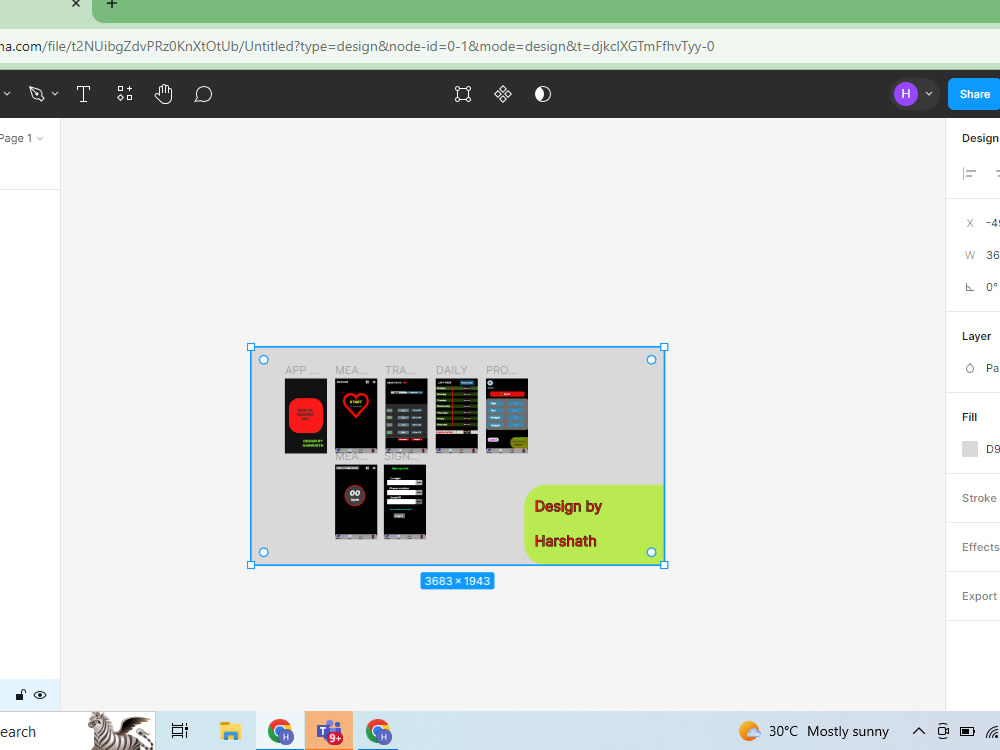Image resolution: width=1000 pixels, height=750 pixels.
Task: Toggle the layer lock icon
Action: (20, 695)
